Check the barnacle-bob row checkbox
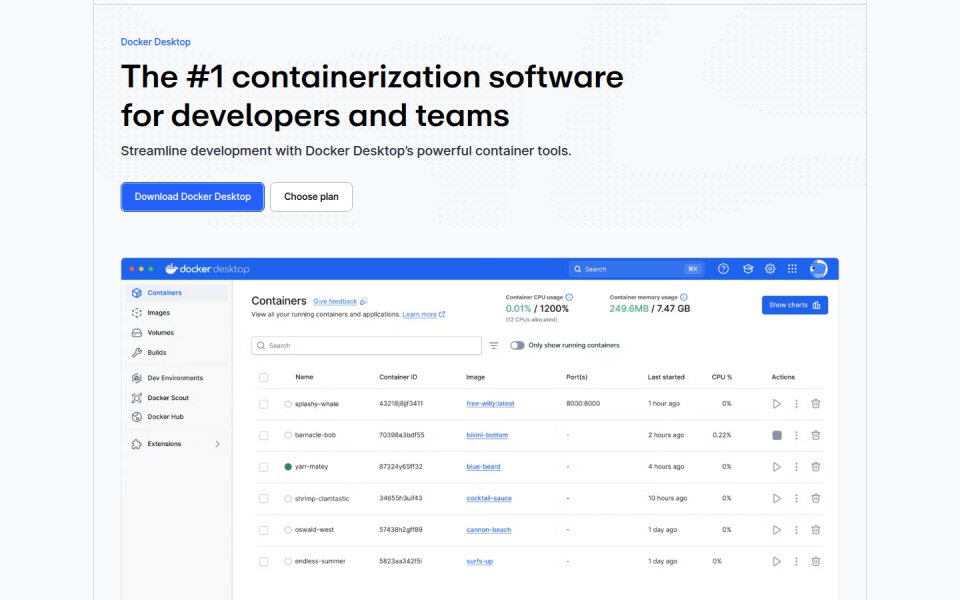 [x=263, y=435]
